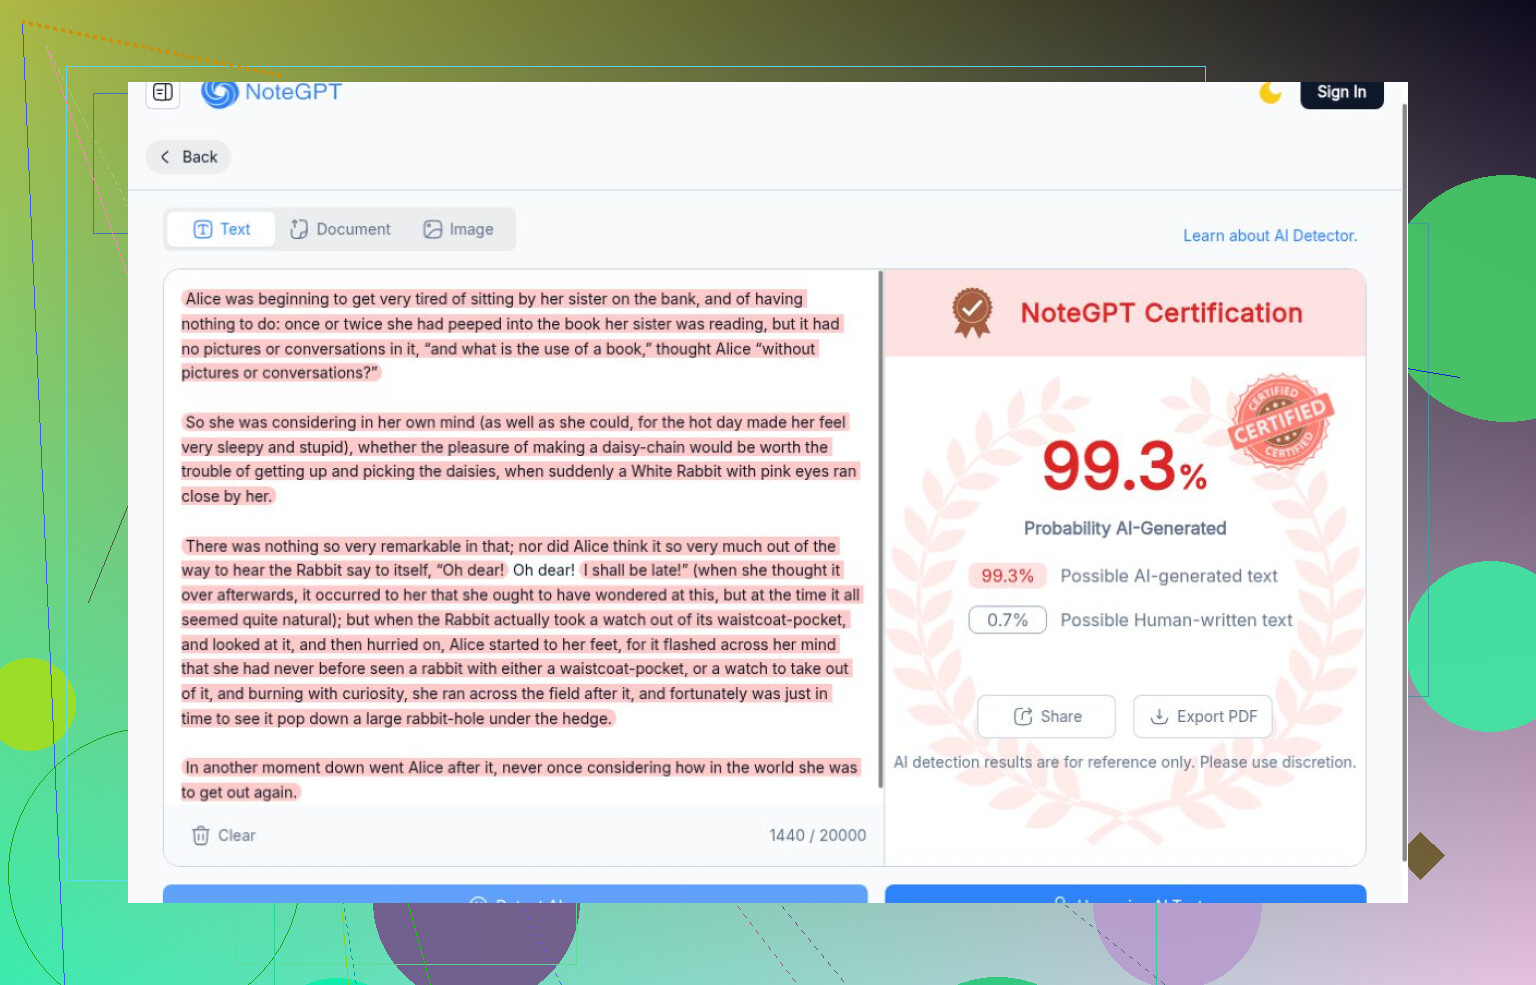
Task: Click the page vertical scrollbar
Action: (x=1404, y=482)
